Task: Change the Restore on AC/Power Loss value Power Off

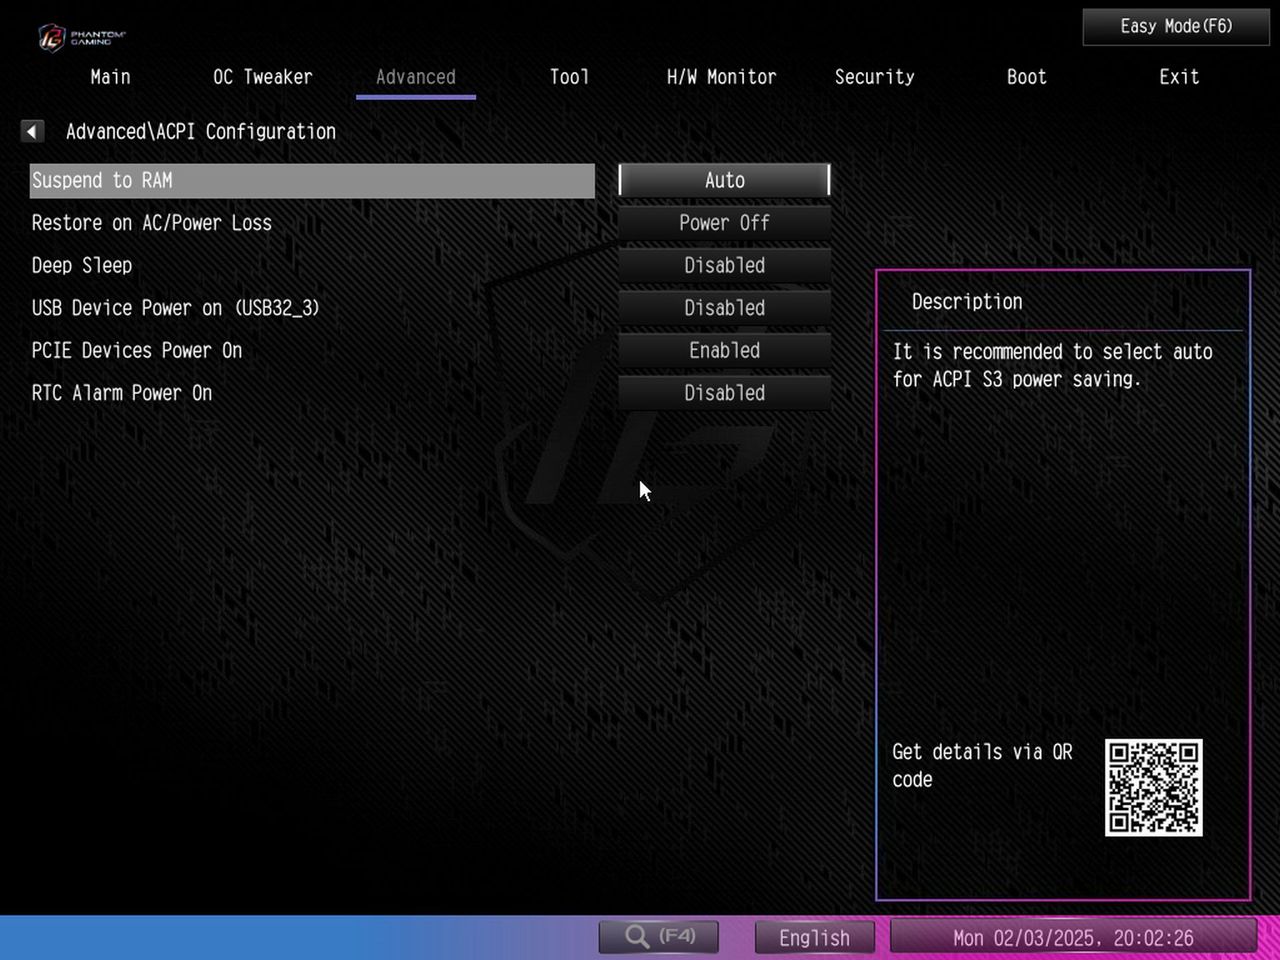Action: [x=725, y=223]
